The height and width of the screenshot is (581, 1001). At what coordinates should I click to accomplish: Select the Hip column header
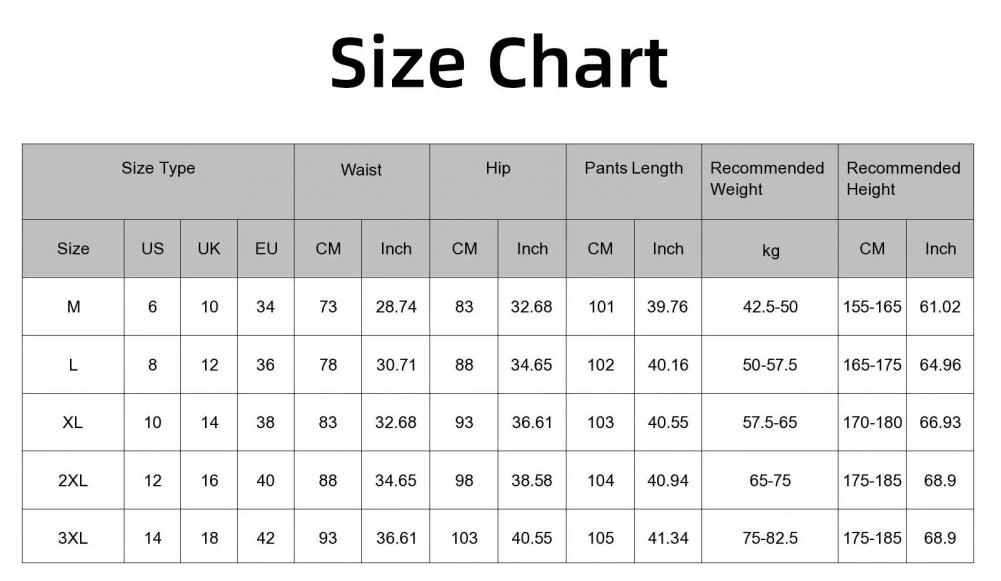pos(498,169)
